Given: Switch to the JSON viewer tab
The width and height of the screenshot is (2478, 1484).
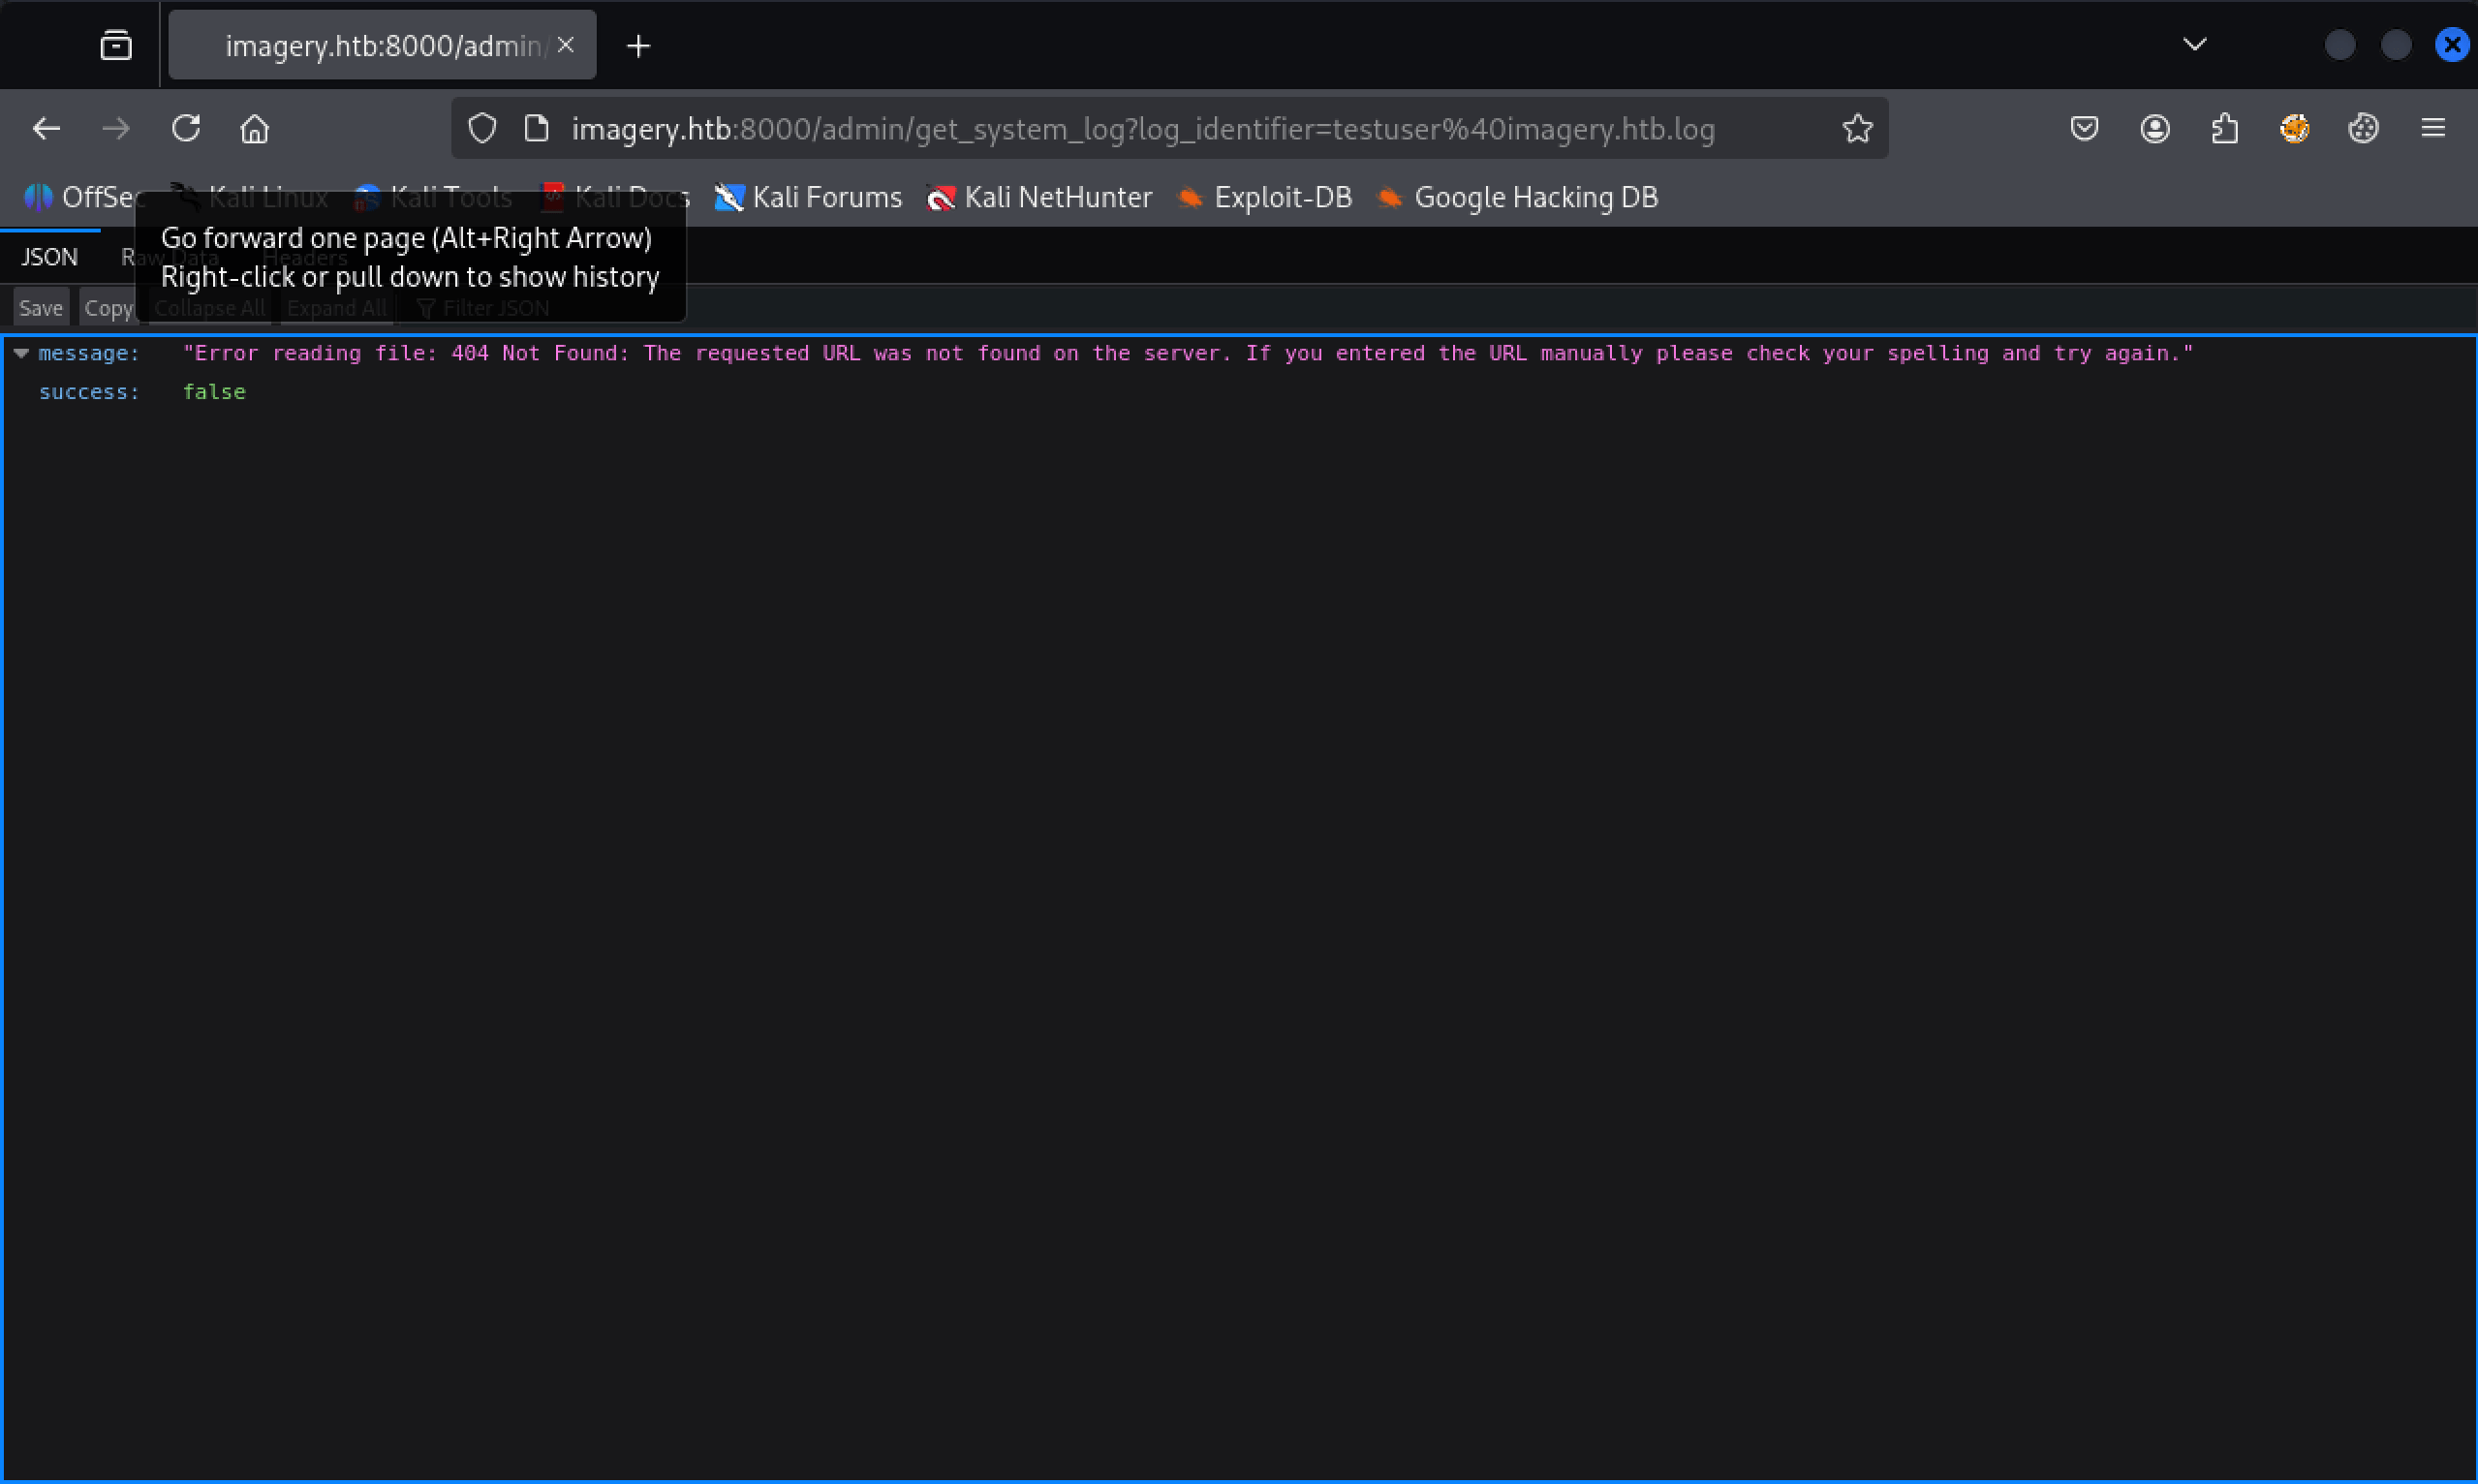Looking at the screenshot, I should 50,257.
